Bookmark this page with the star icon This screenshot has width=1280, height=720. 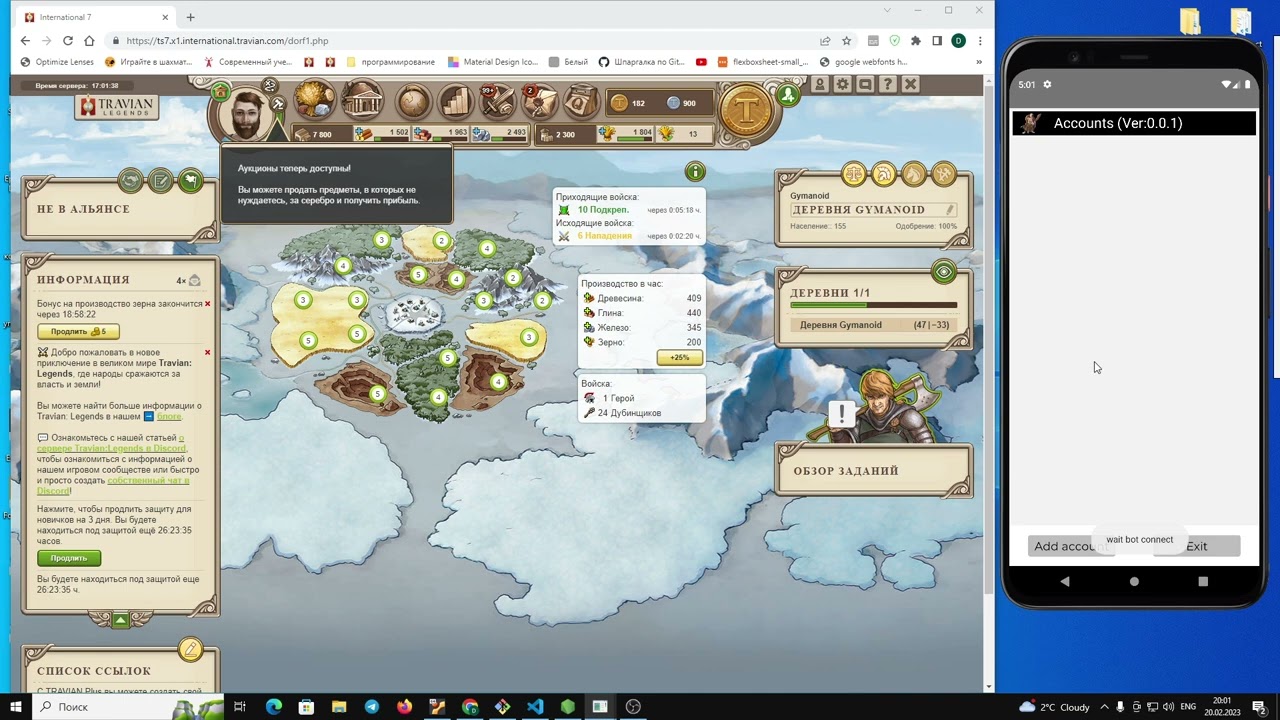847,41
